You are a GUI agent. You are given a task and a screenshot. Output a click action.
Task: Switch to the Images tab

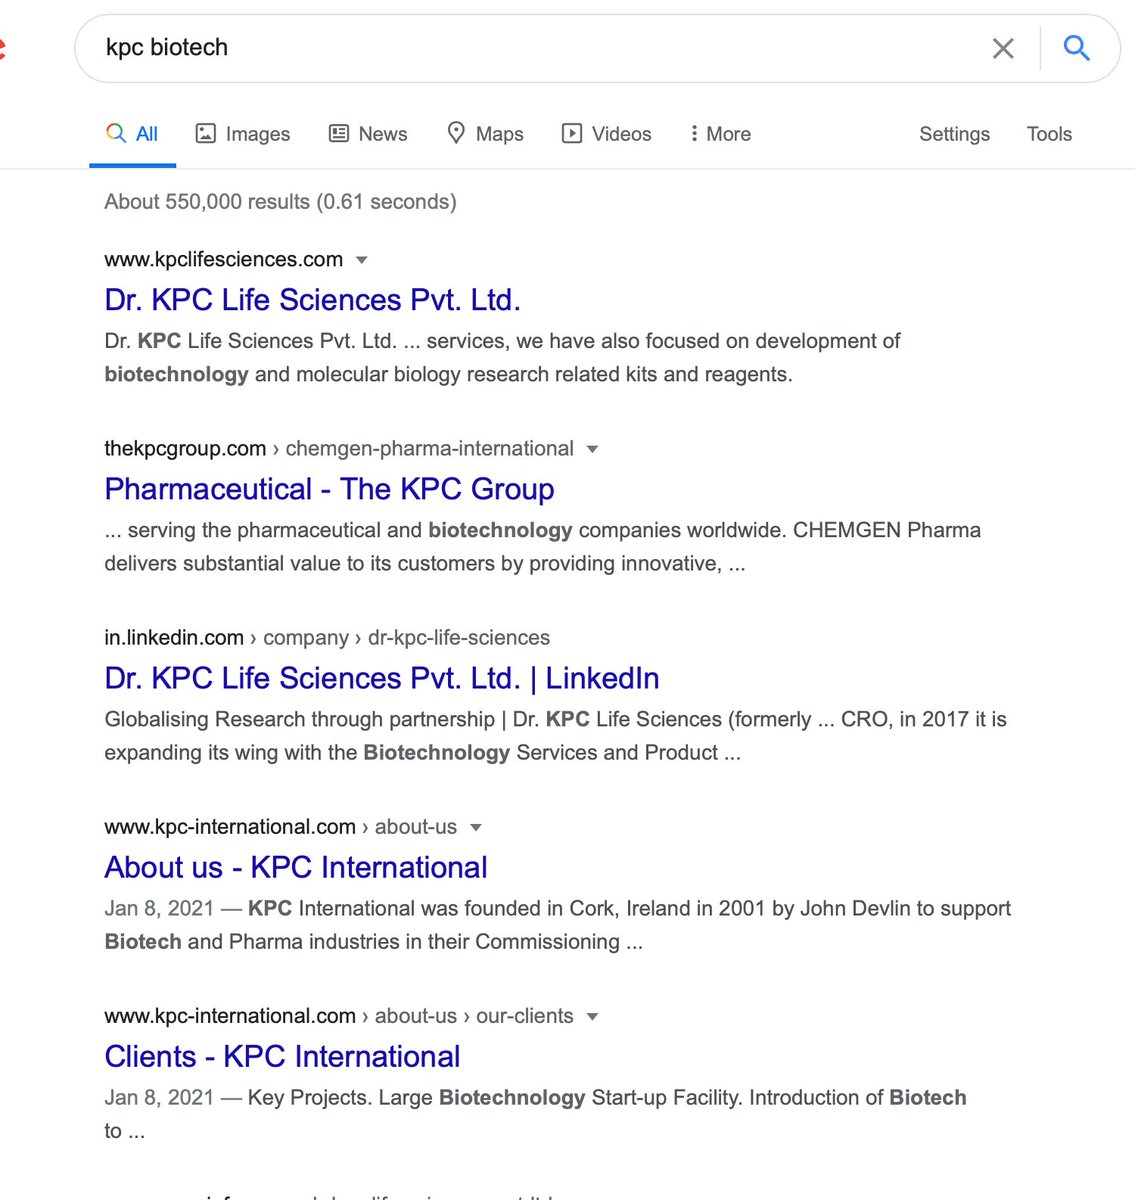[x=243, y=134]
